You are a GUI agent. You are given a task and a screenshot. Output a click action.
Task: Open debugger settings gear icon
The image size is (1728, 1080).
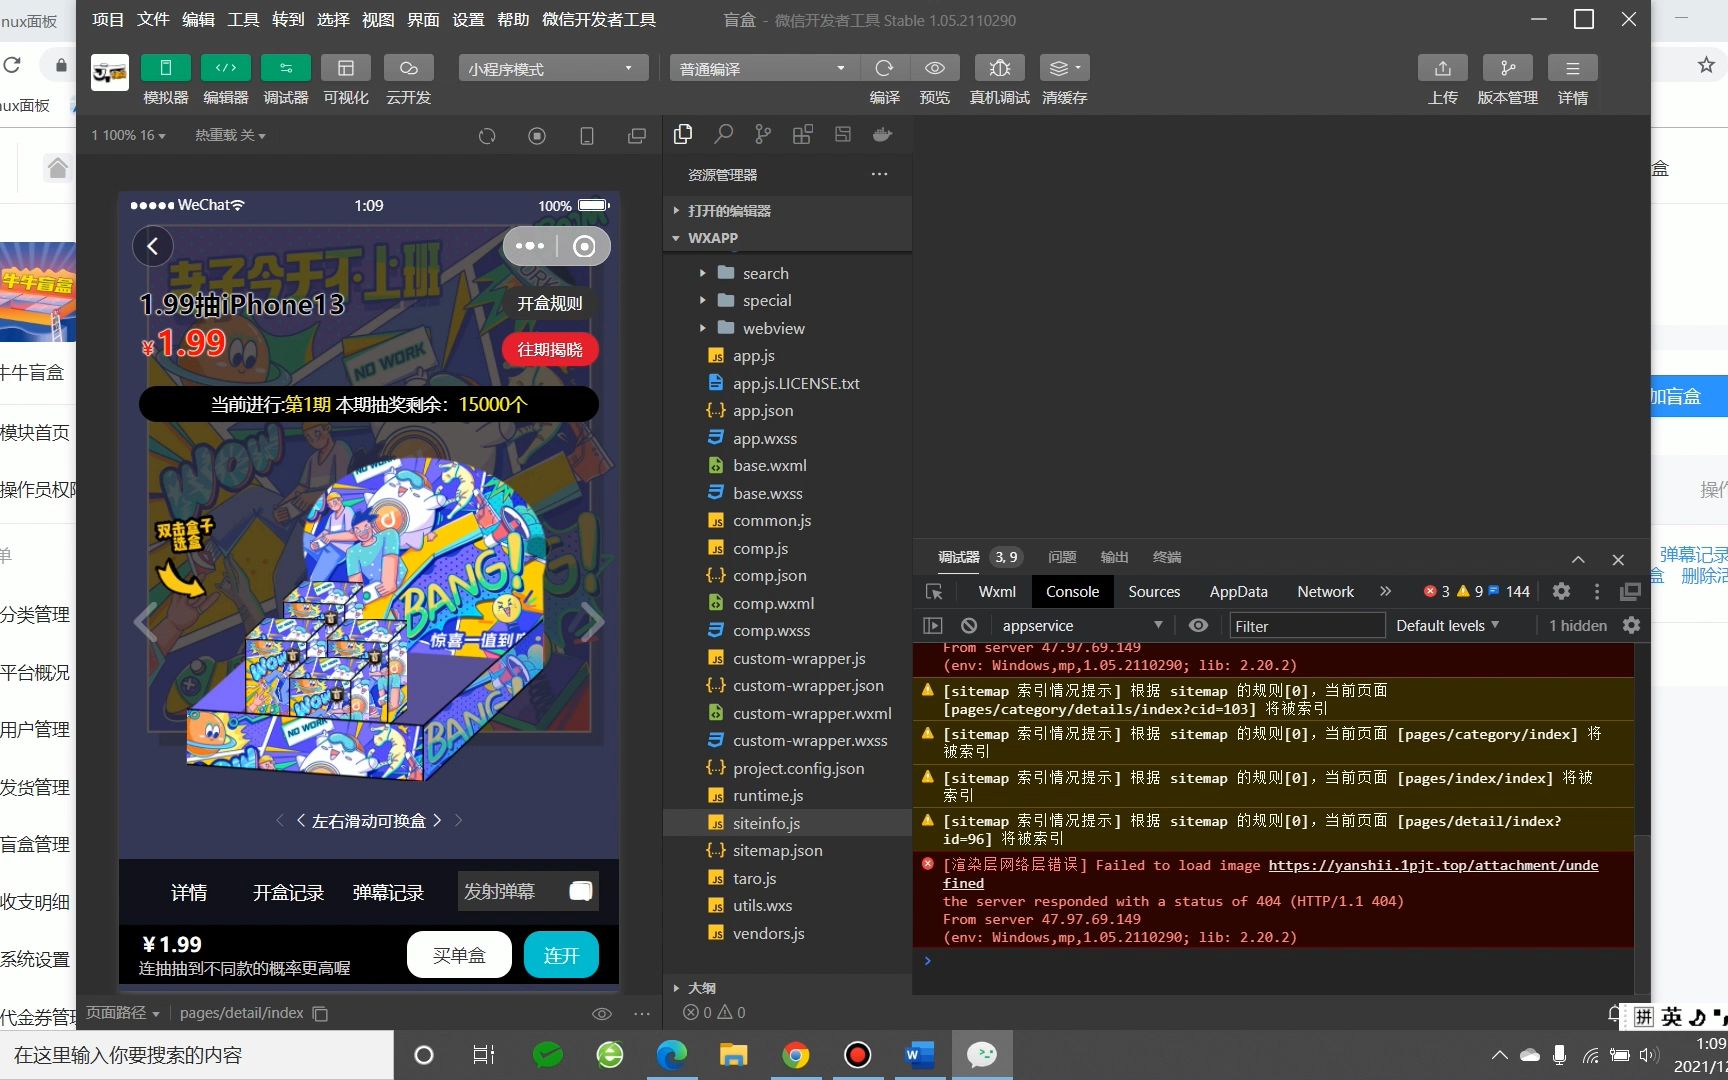1561,591
